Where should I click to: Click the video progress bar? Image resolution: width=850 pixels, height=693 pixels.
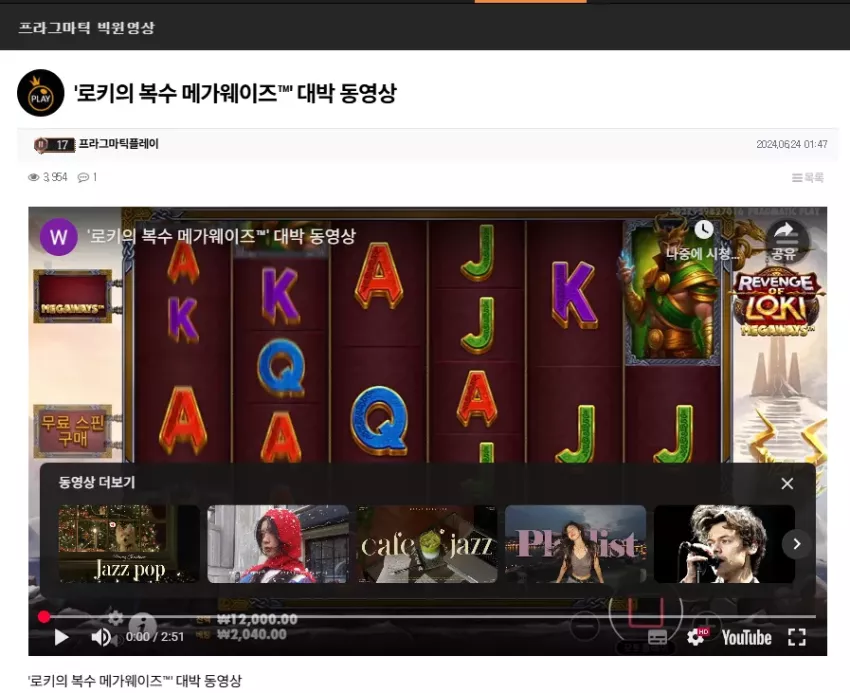point(429,617)
